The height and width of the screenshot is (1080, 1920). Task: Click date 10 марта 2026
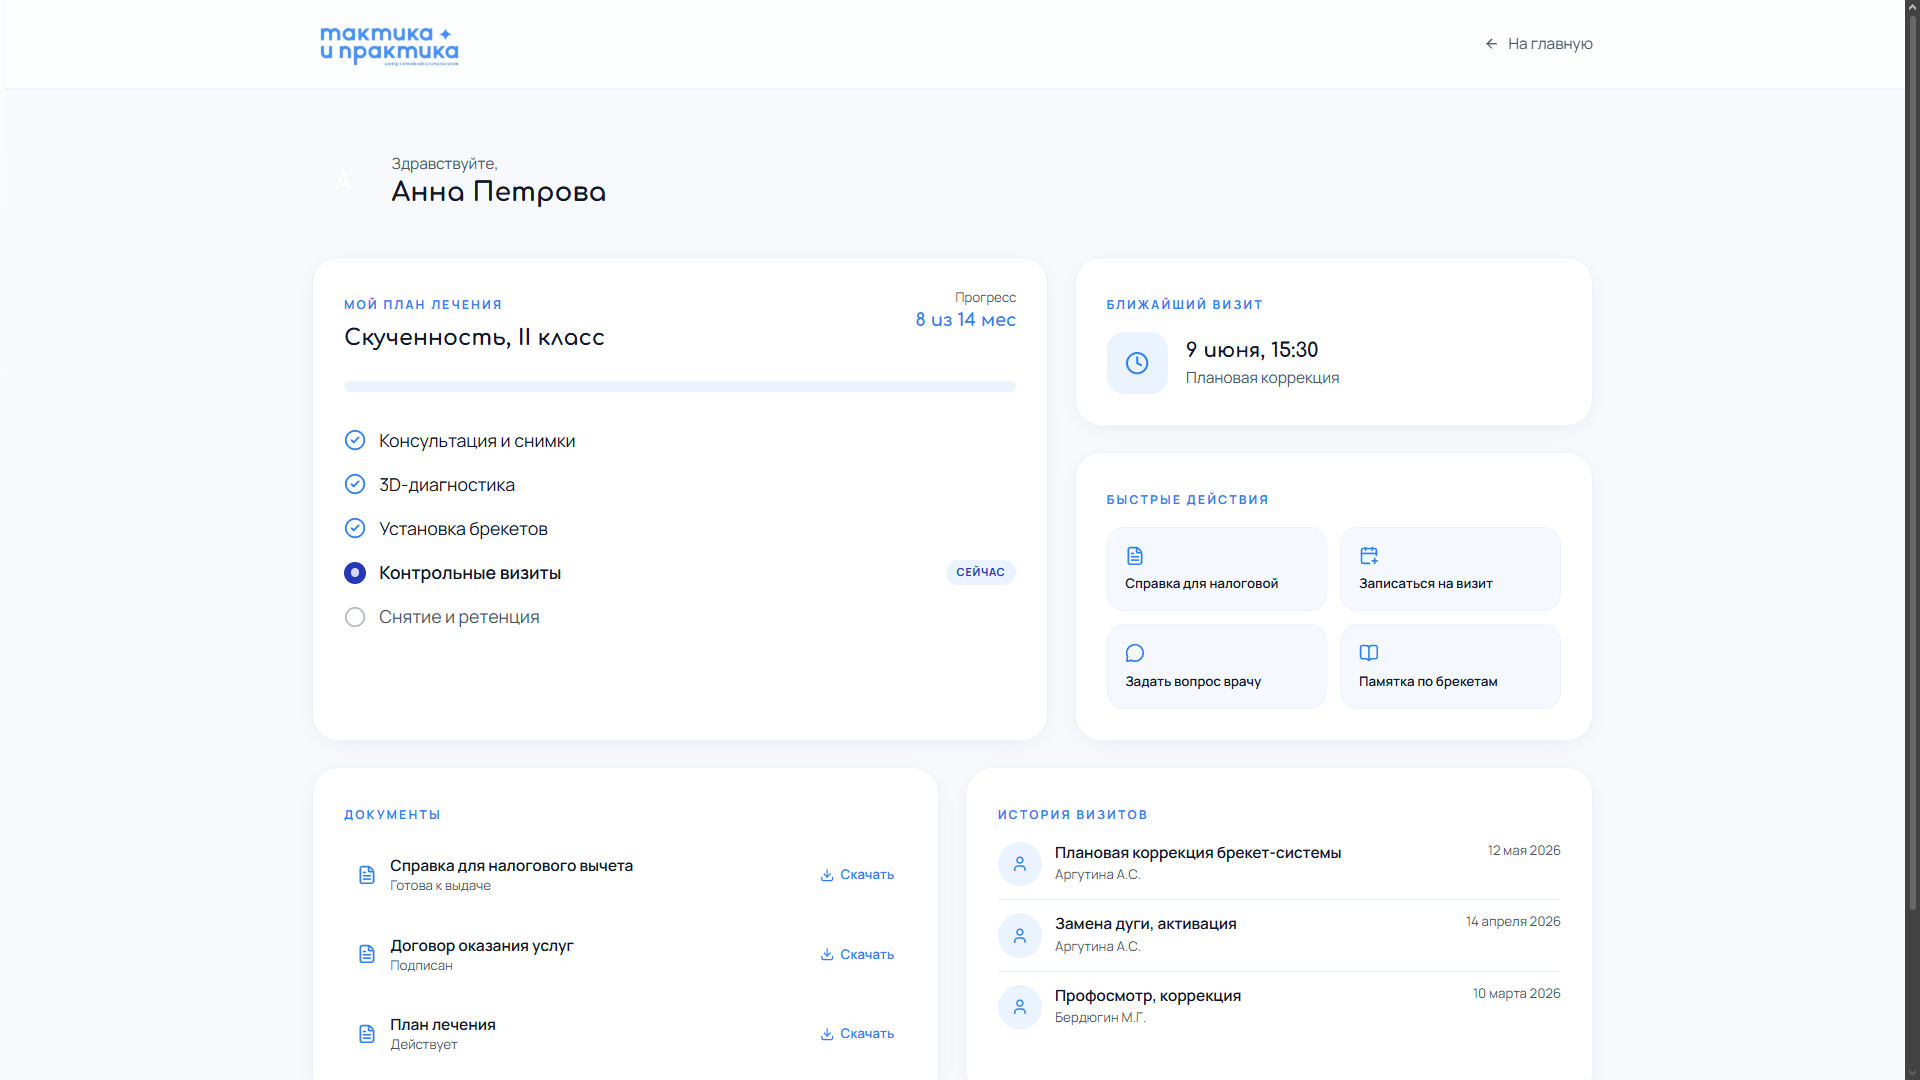[x=1516, y=994]
